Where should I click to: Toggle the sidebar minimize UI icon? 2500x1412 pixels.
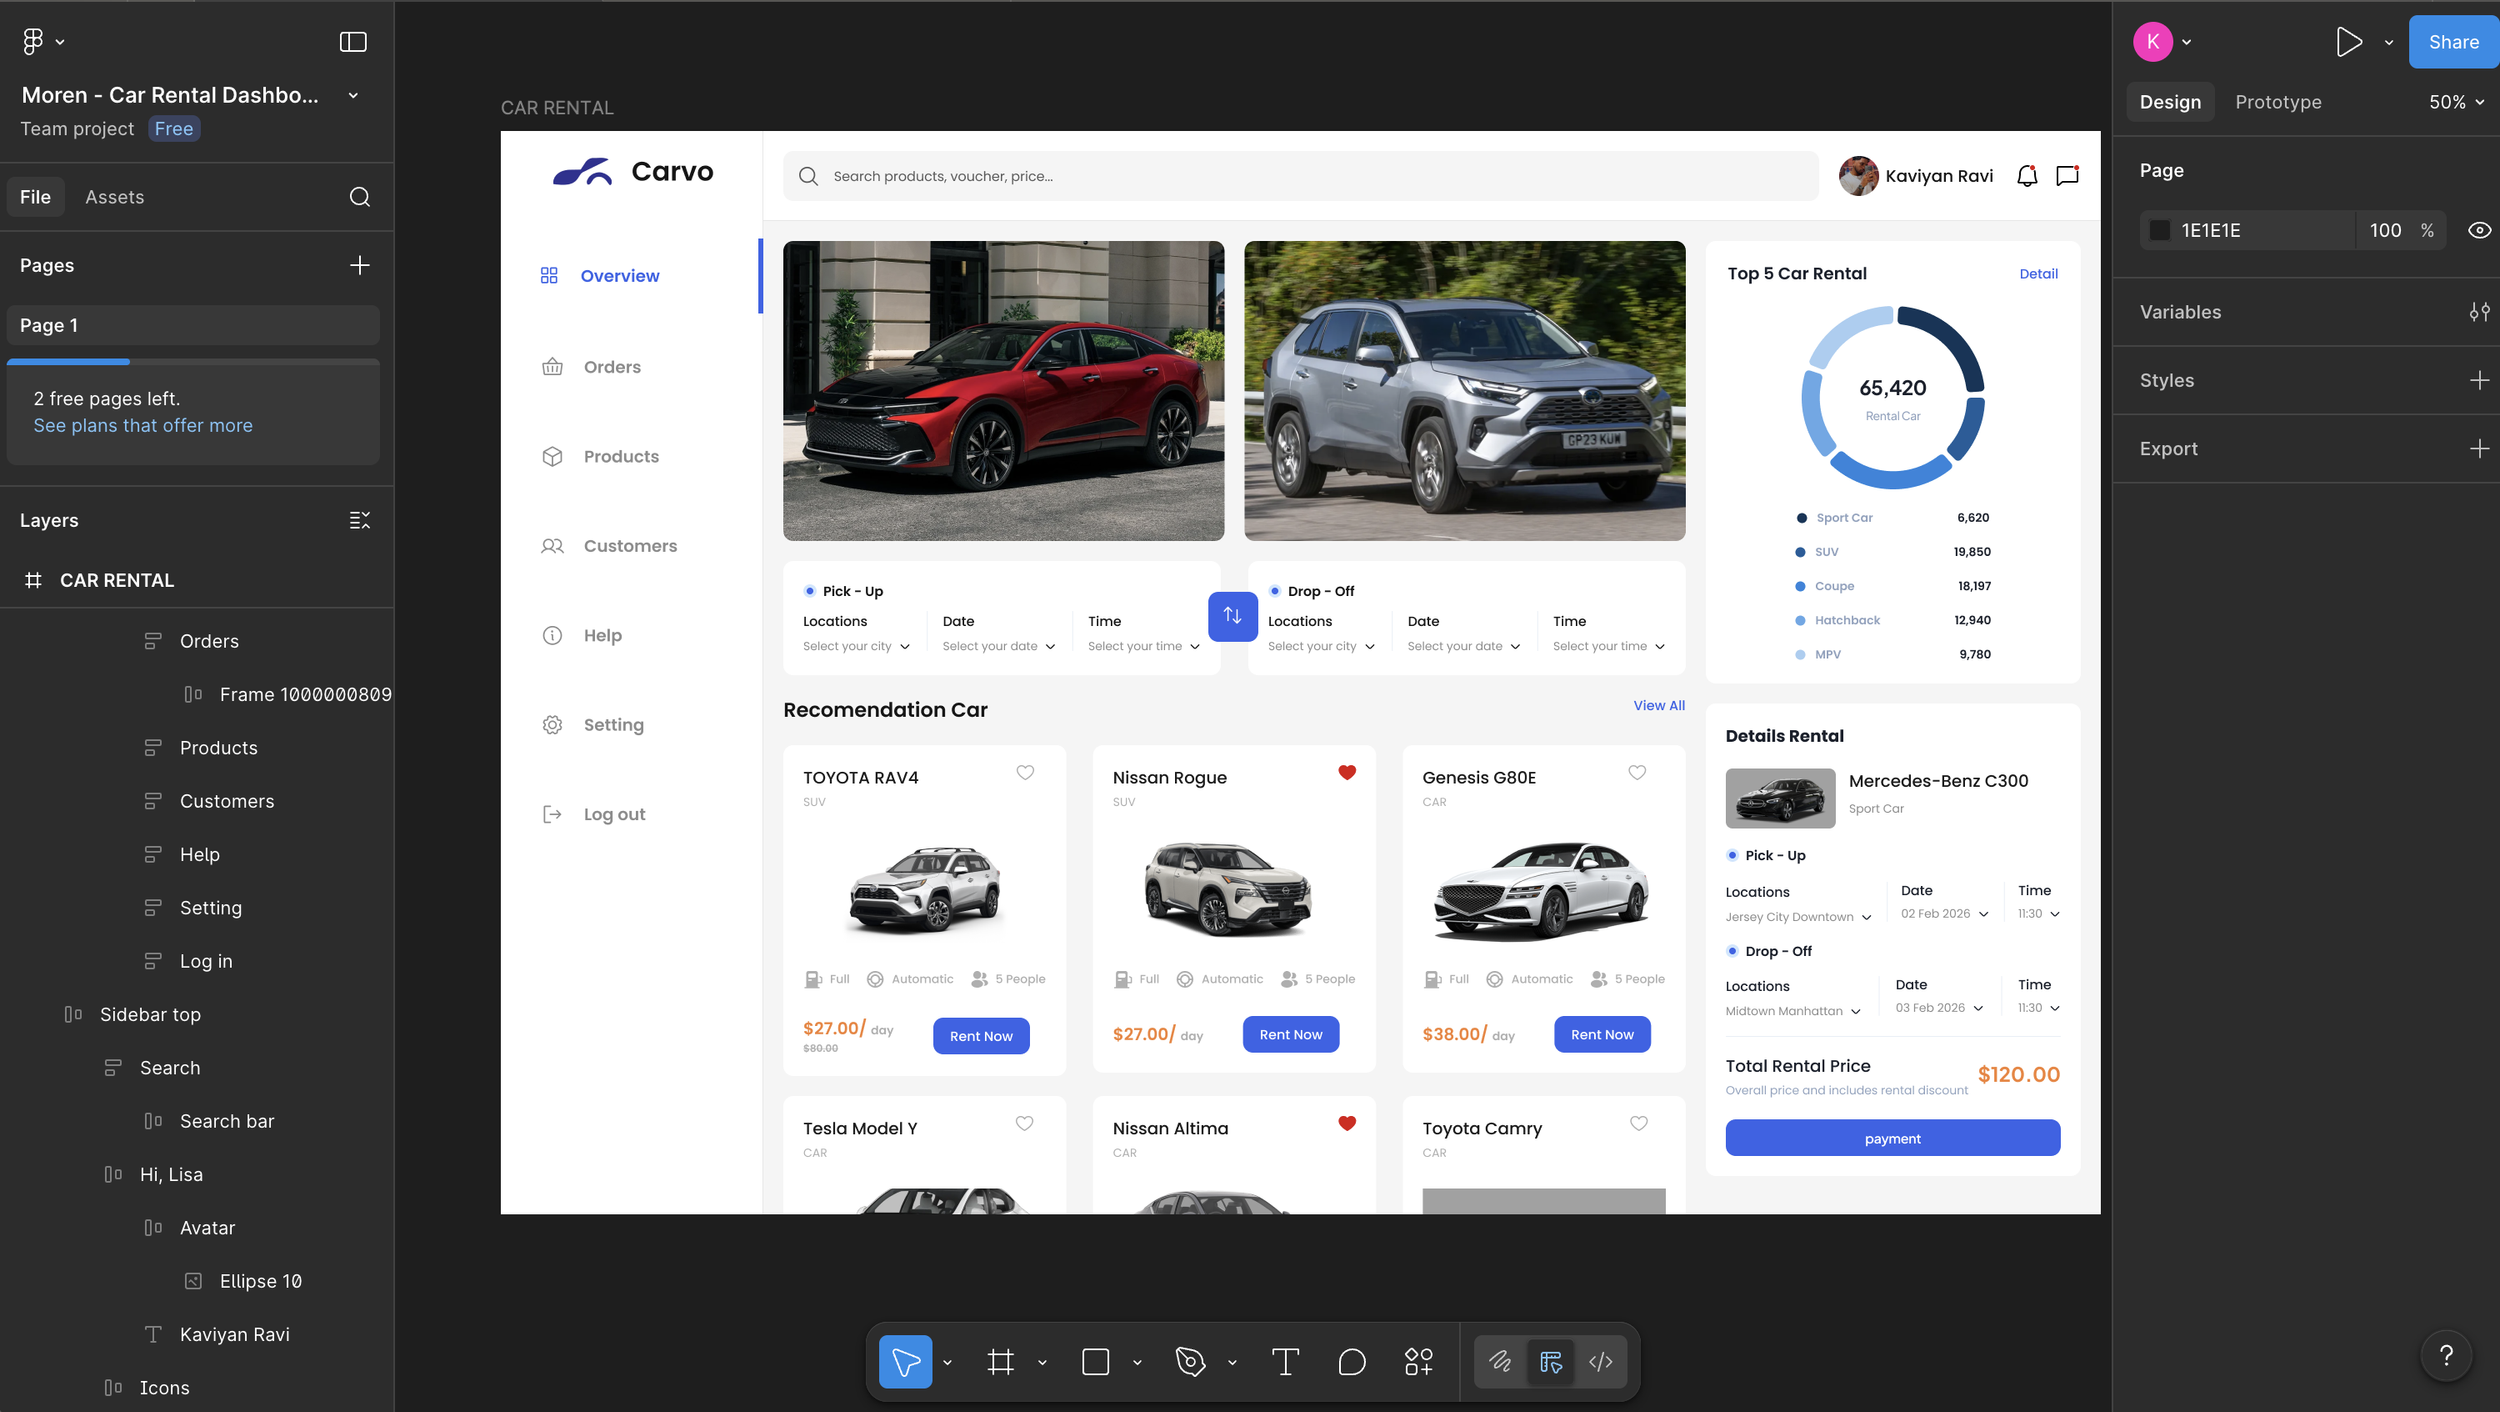tap(353, 42)
